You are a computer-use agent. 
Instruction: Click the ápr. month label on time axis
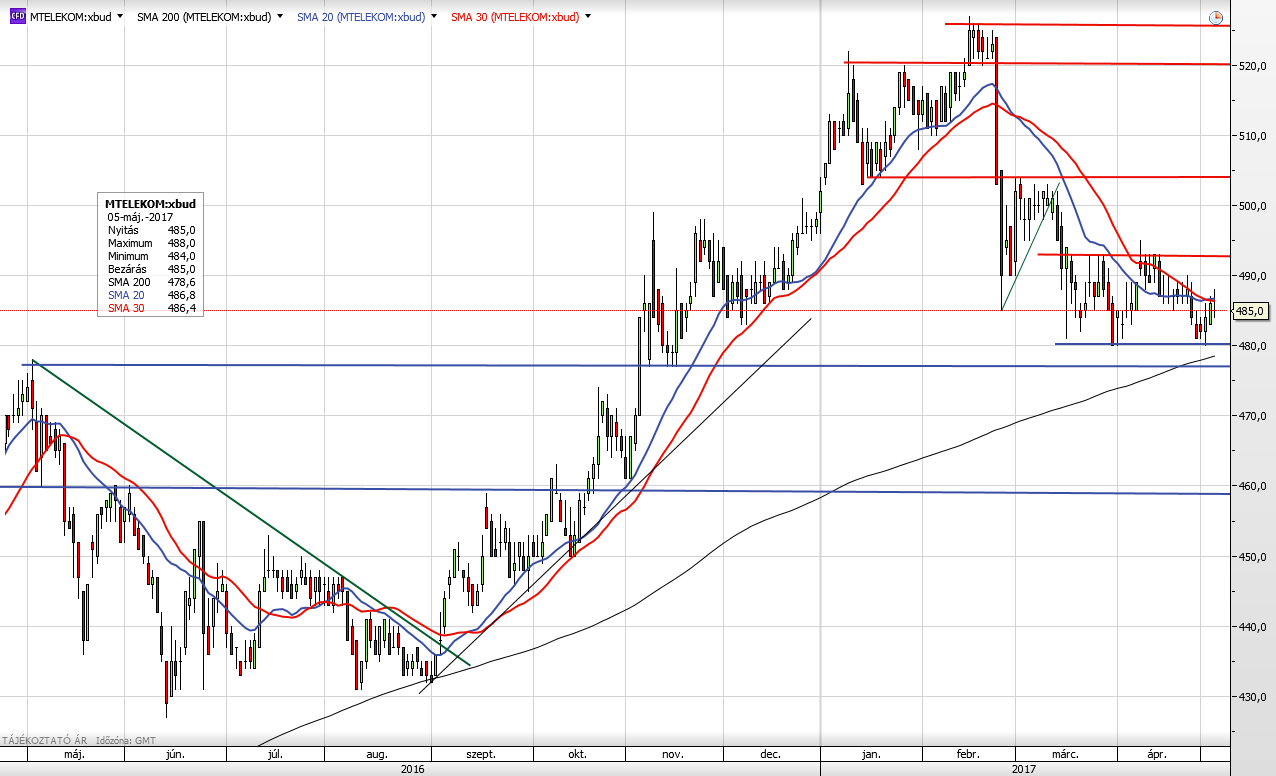click(x=1158, y=755)
